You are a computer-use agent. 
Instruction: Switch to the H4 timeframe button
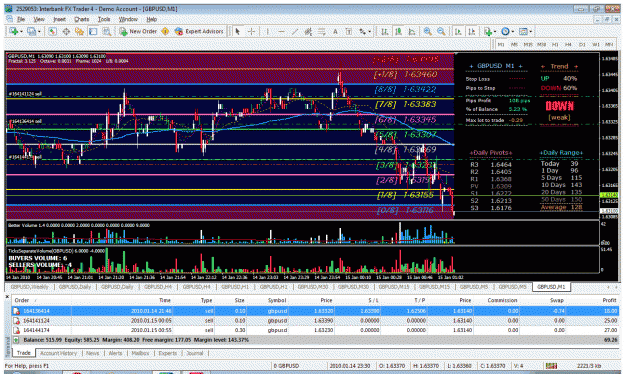click(x=568, y=44)
